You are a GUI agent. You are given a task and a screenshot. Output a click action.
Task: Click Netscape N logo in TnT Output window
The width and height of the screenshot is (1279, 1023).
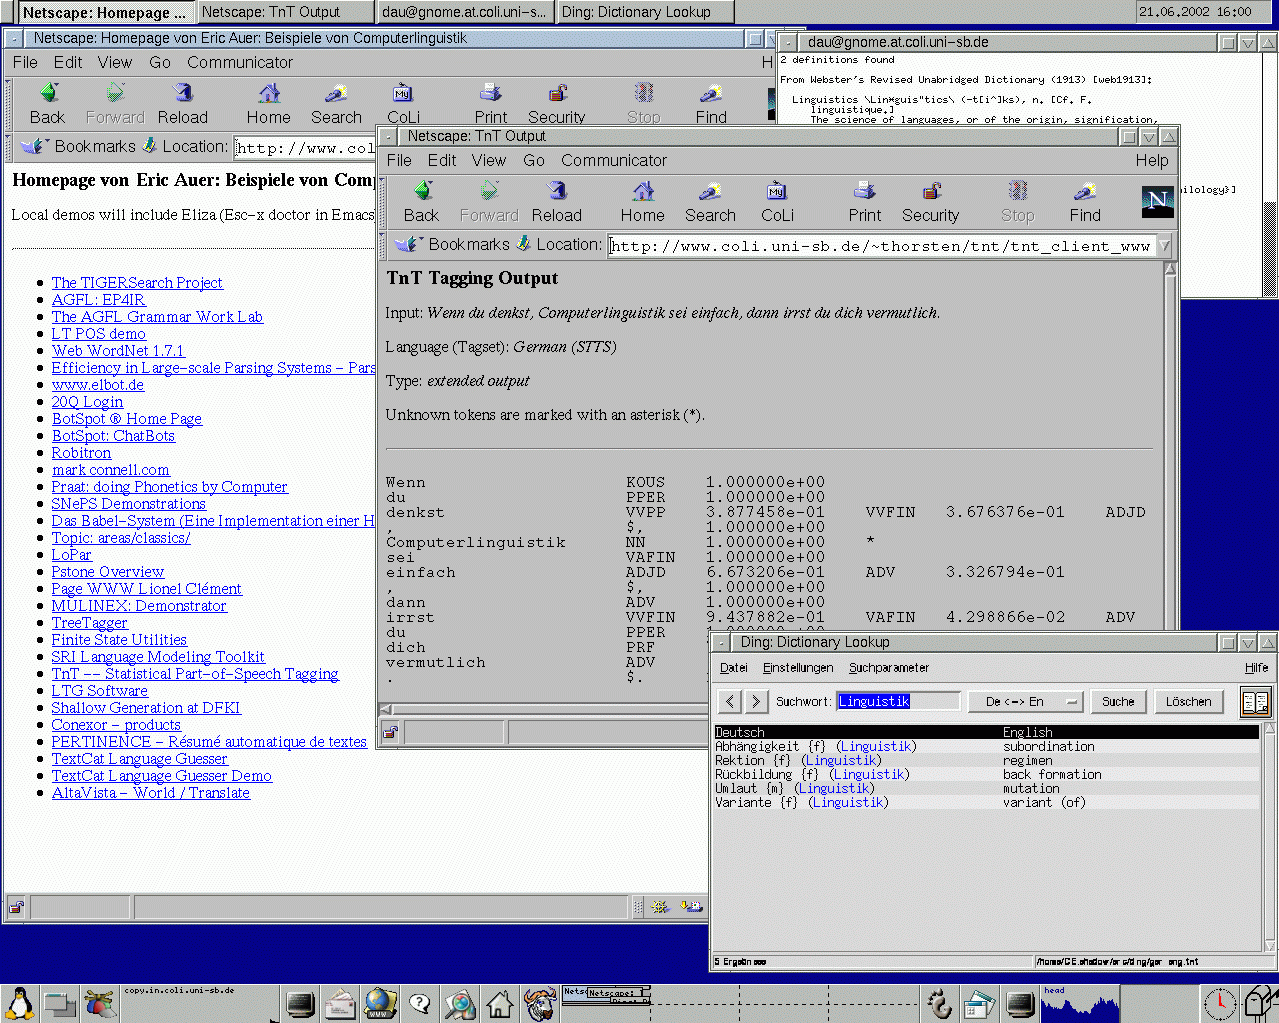[1157, 201]
